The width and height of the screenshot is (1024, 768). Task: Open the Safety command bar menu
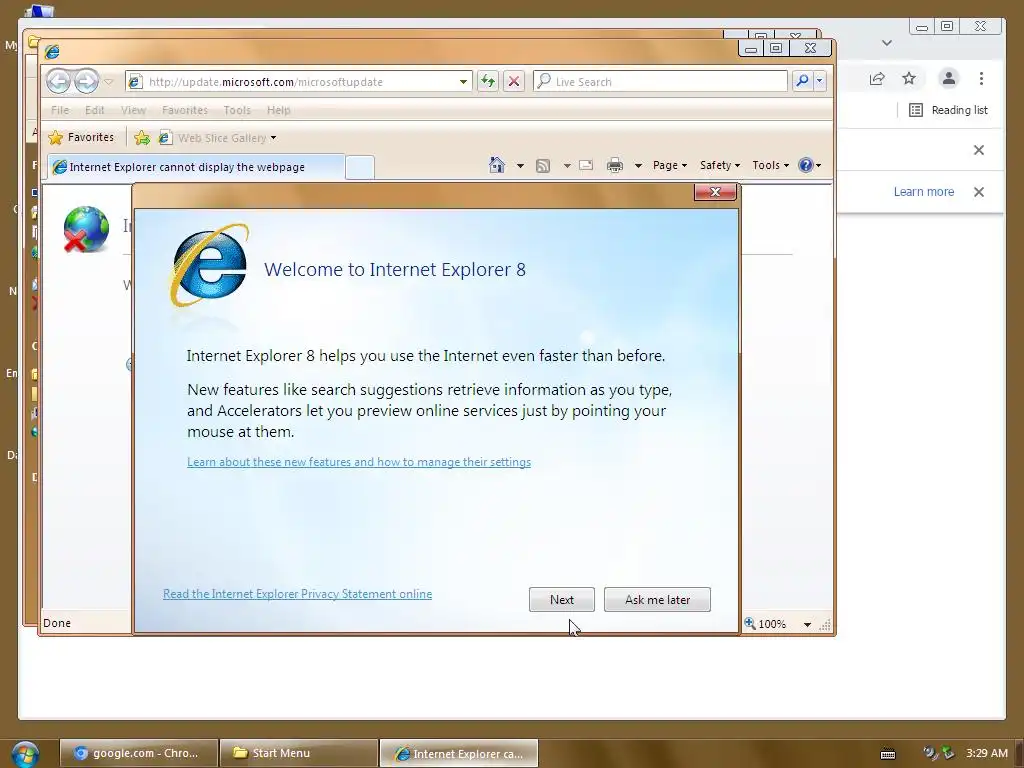(x=720, y=165)
